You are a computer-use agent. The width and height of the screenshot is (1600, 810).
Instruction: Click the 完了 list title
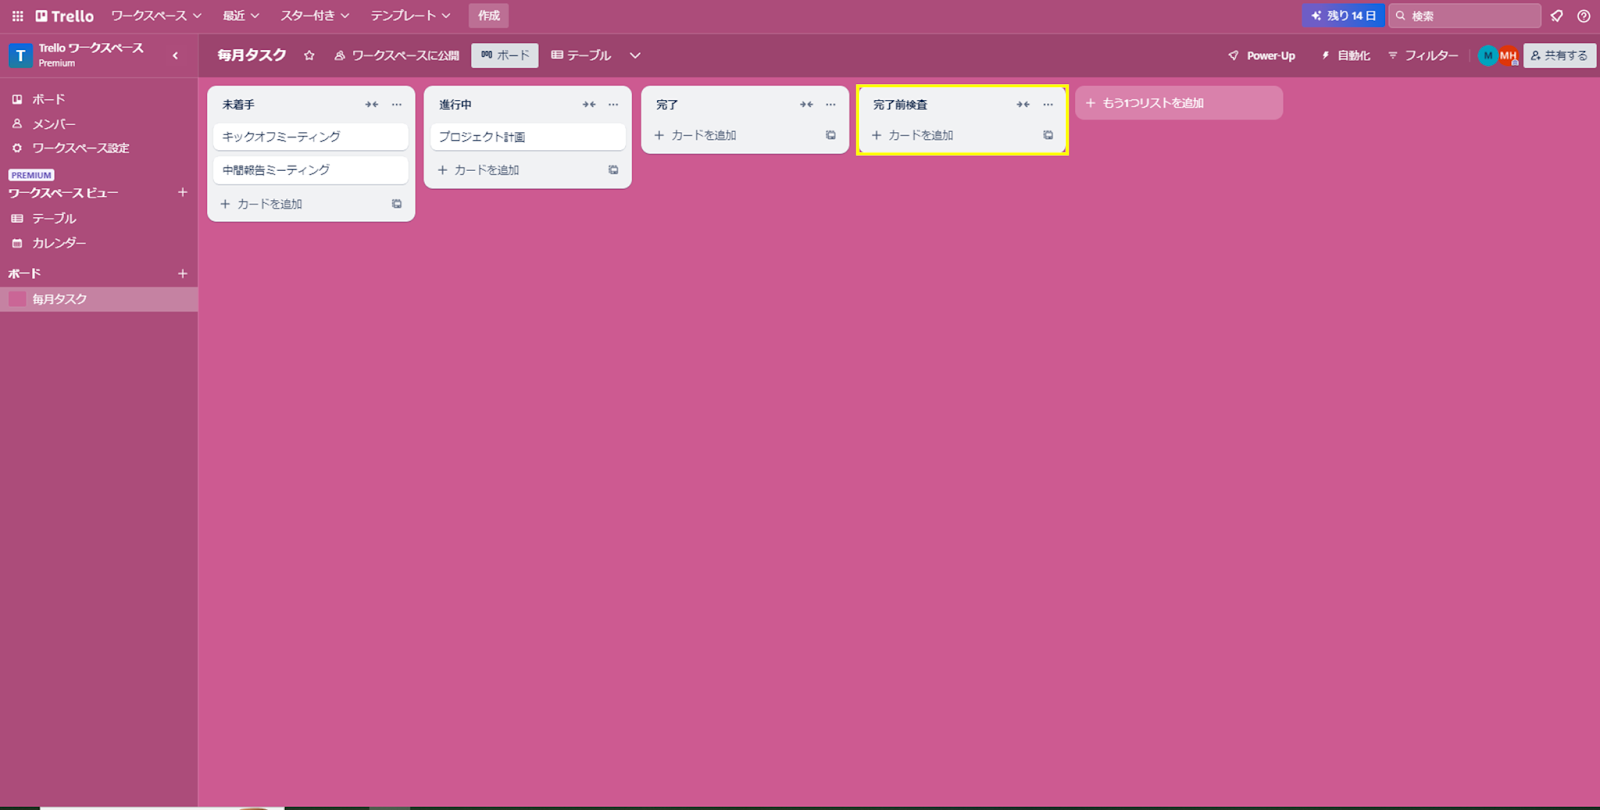[667, 104]
